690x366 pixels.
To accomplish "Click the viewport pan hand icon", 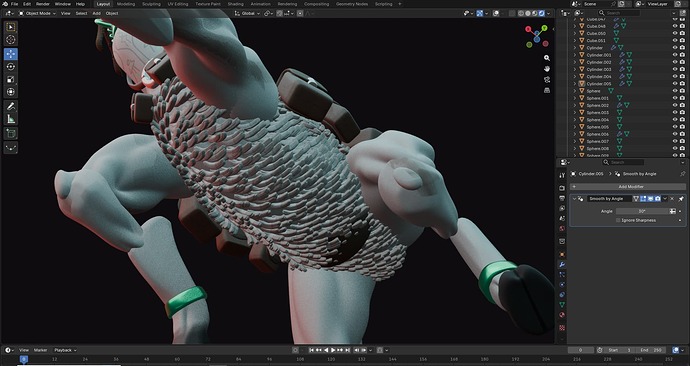I will (x=547, y=69).
